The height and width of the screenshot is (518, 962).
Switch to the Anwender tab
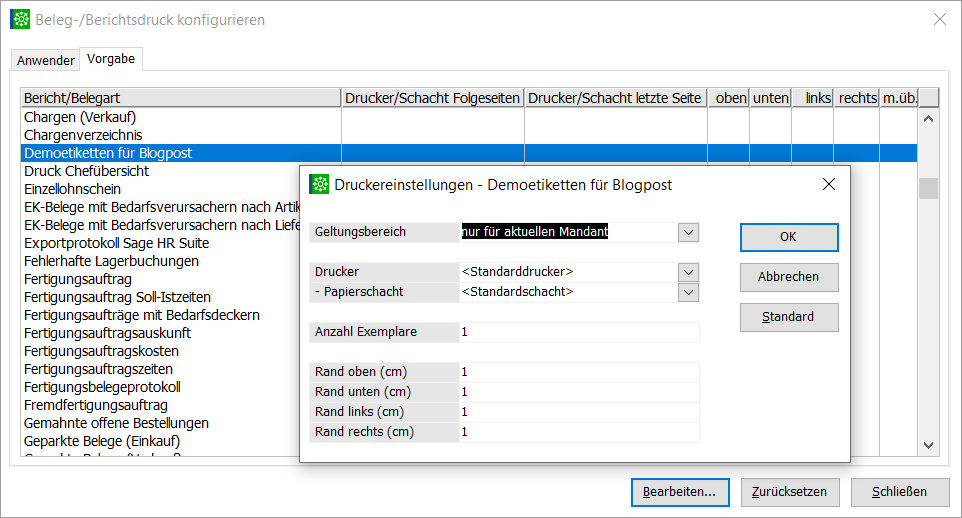(x=45, y=60)
